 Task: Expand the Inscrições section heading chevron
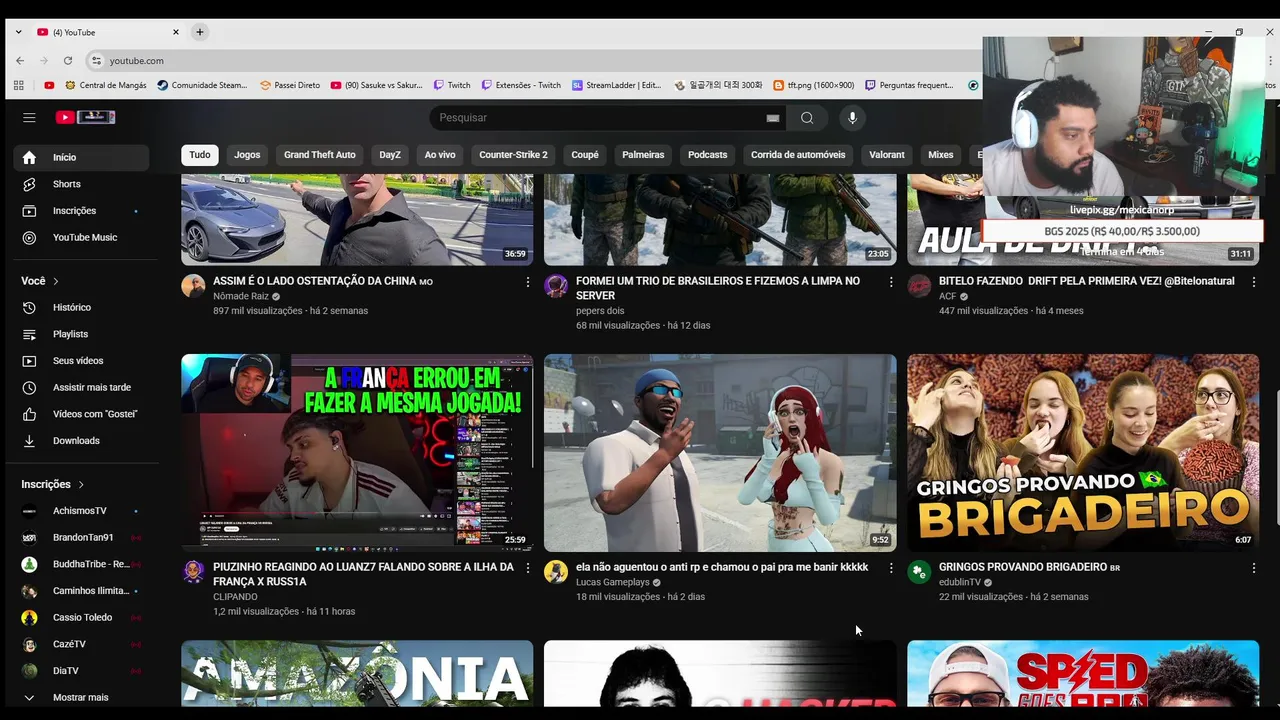(x=81, y=484)
